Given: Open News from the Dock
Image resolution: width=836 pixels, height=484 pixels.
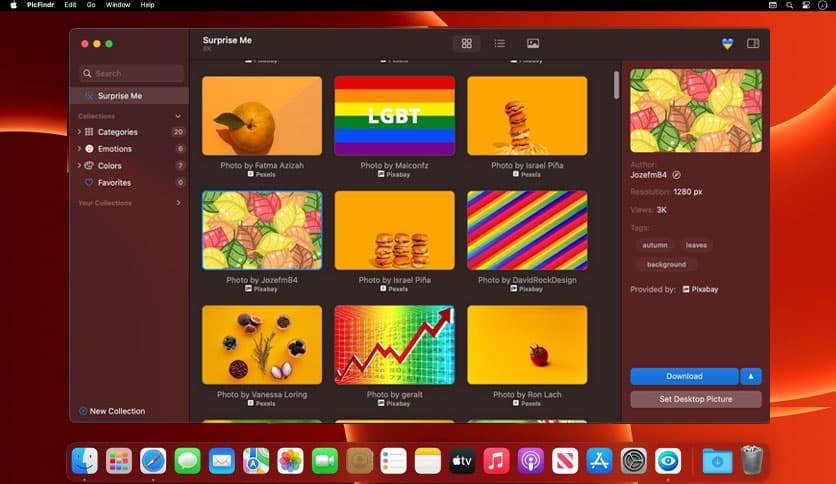Looking at the screenshot, I should click(x=565, y=461).
